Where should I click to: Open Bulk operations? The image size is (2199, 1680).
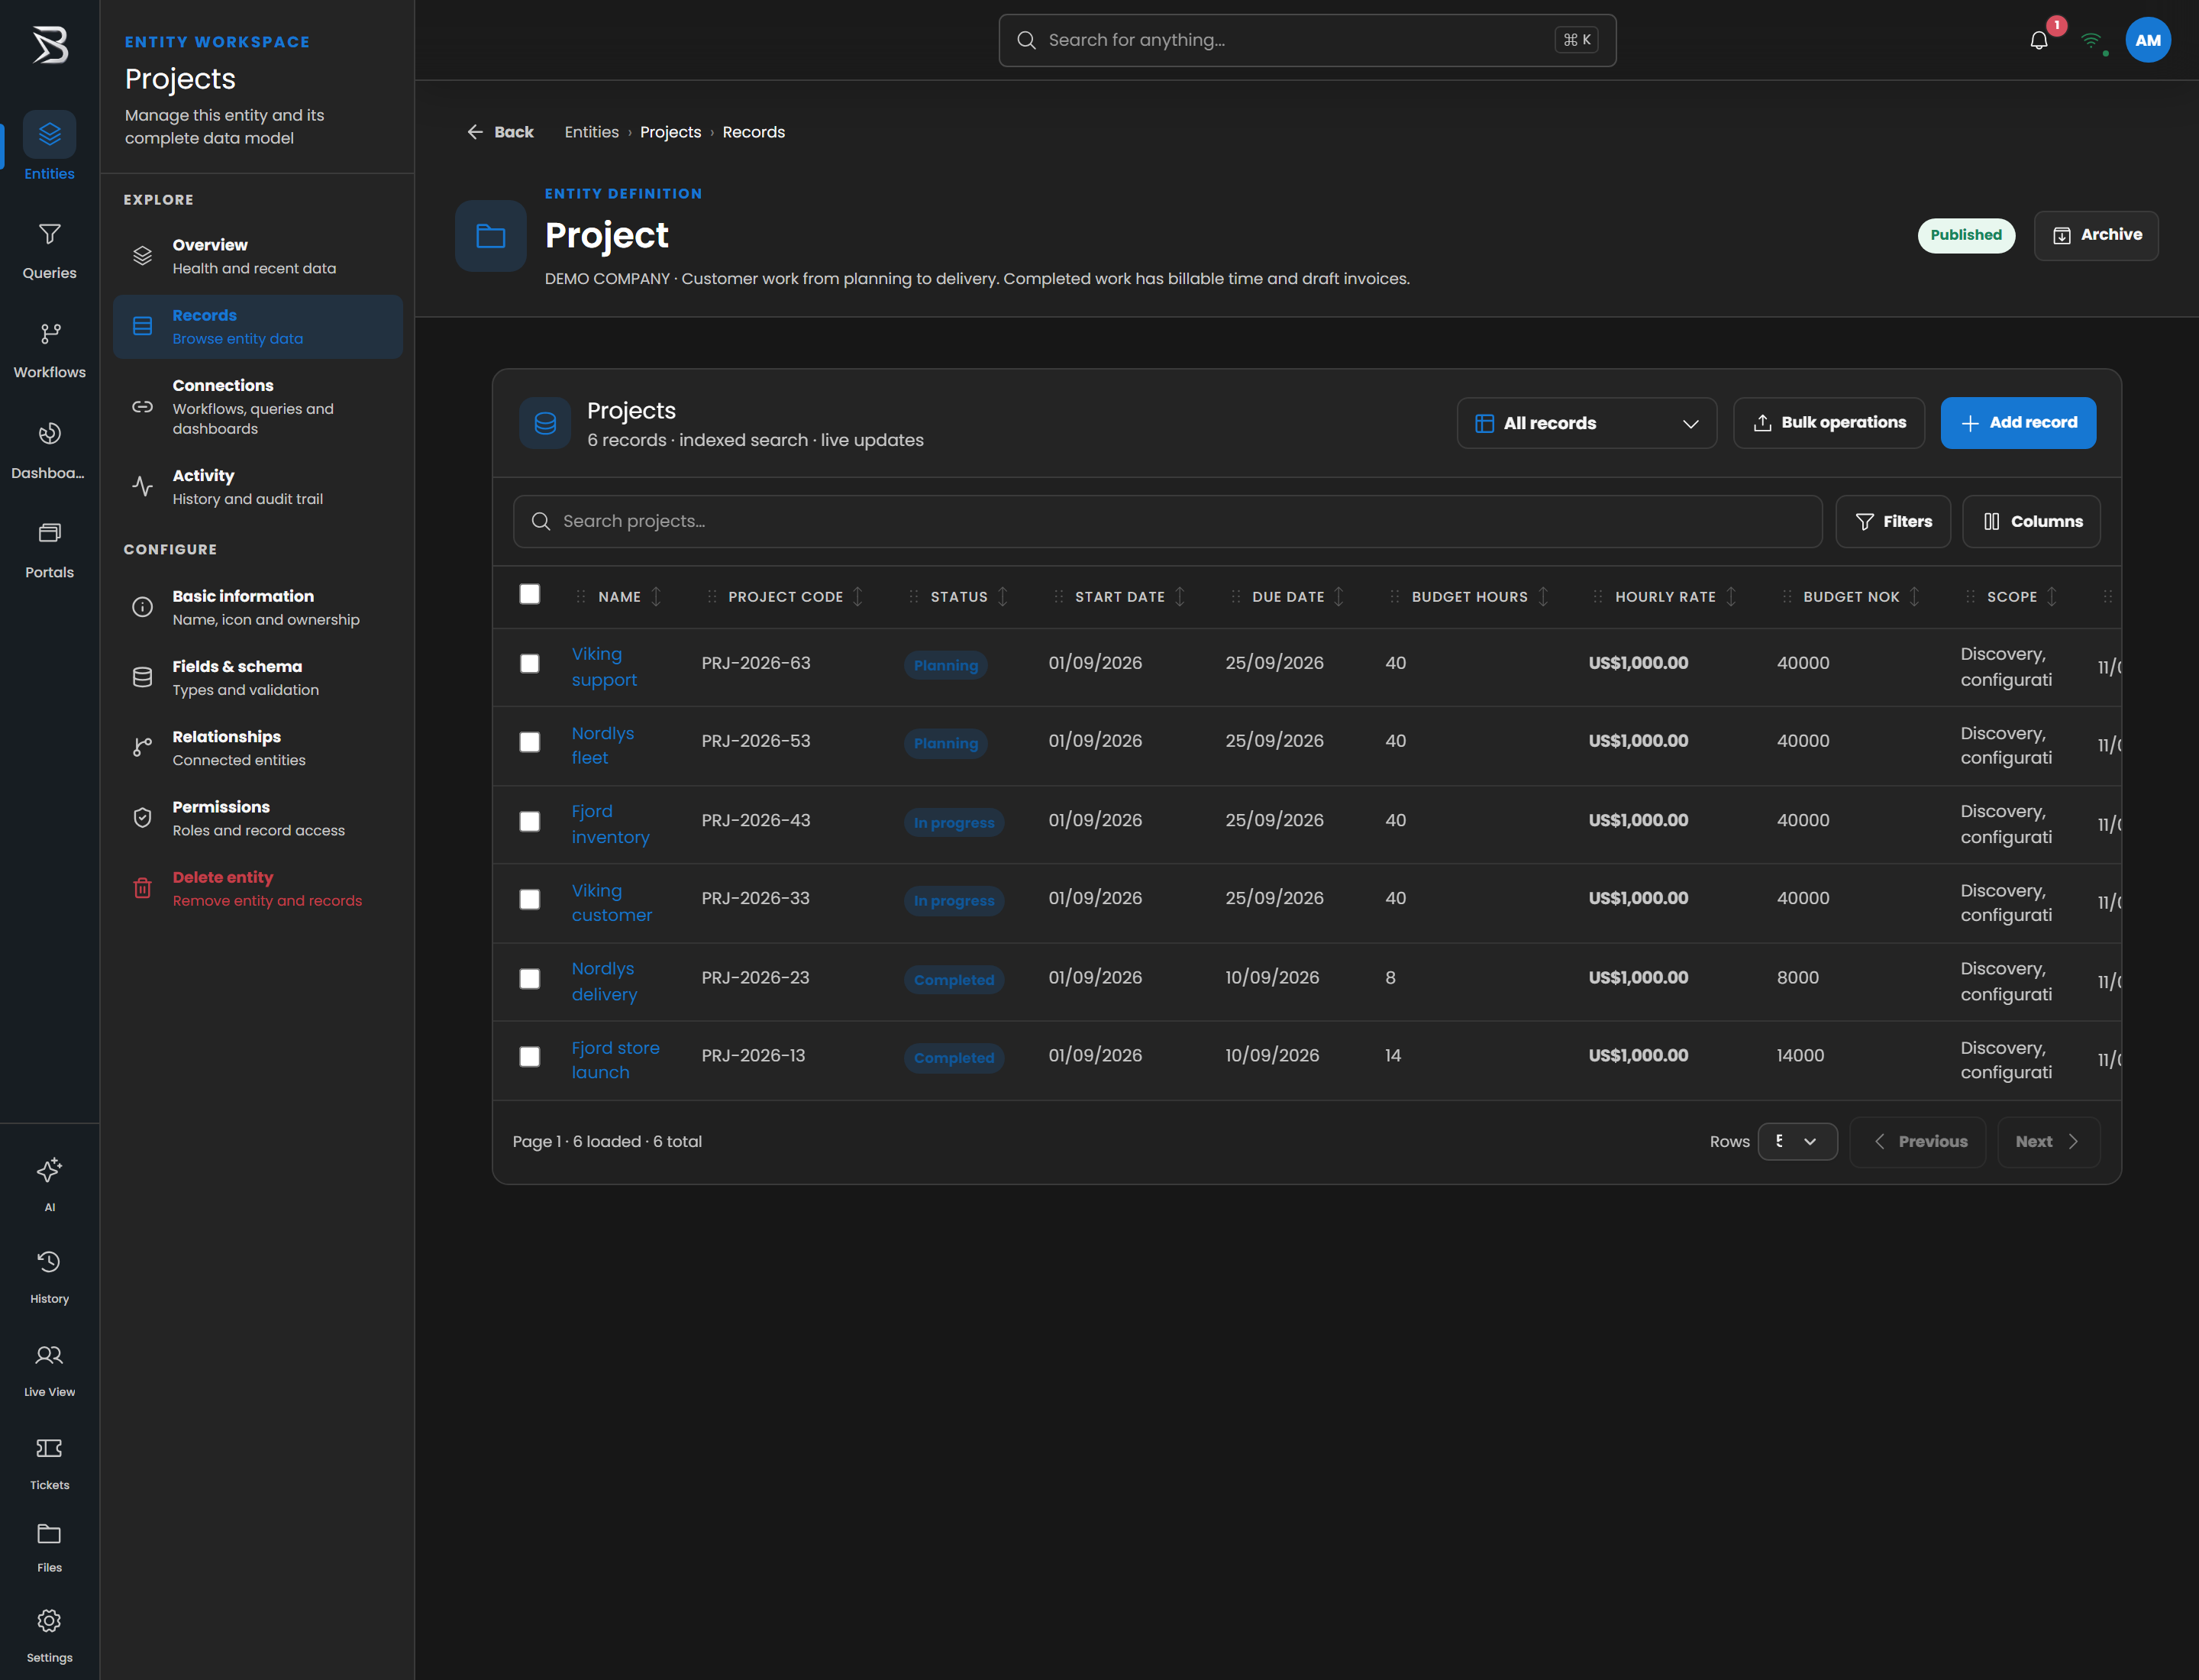(x=1829, y=423)
